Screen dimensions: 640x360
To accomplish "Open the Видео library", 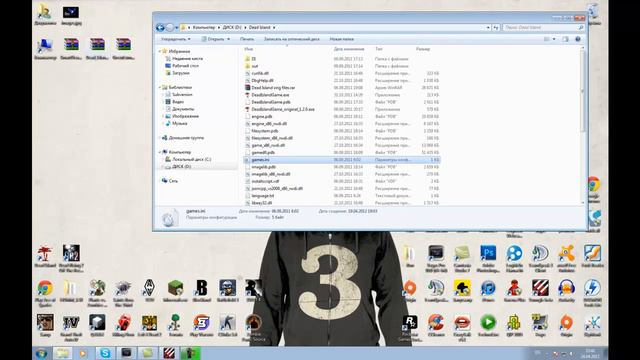I will tap(178, 102).
